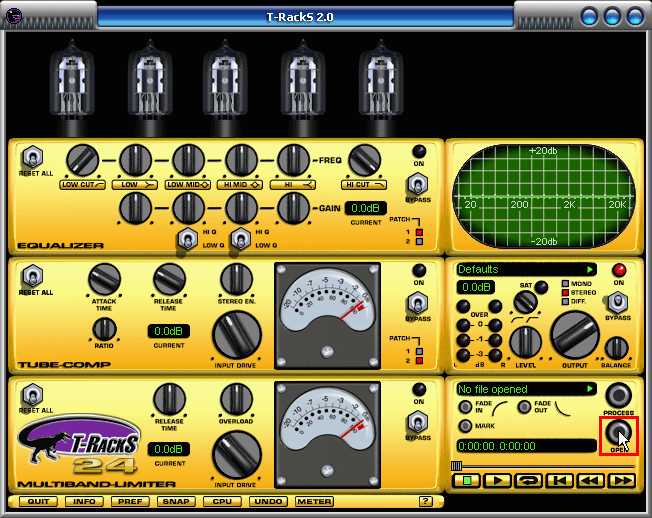Select the Diff. output mode
The image size is (652, 518).
(x=565, y=301)
